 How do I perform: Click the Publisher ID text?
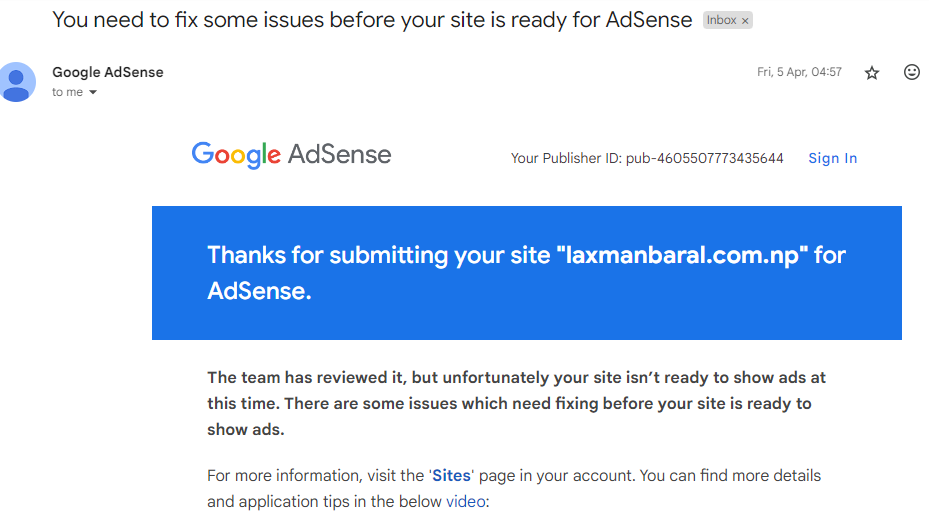click(646, 158)
